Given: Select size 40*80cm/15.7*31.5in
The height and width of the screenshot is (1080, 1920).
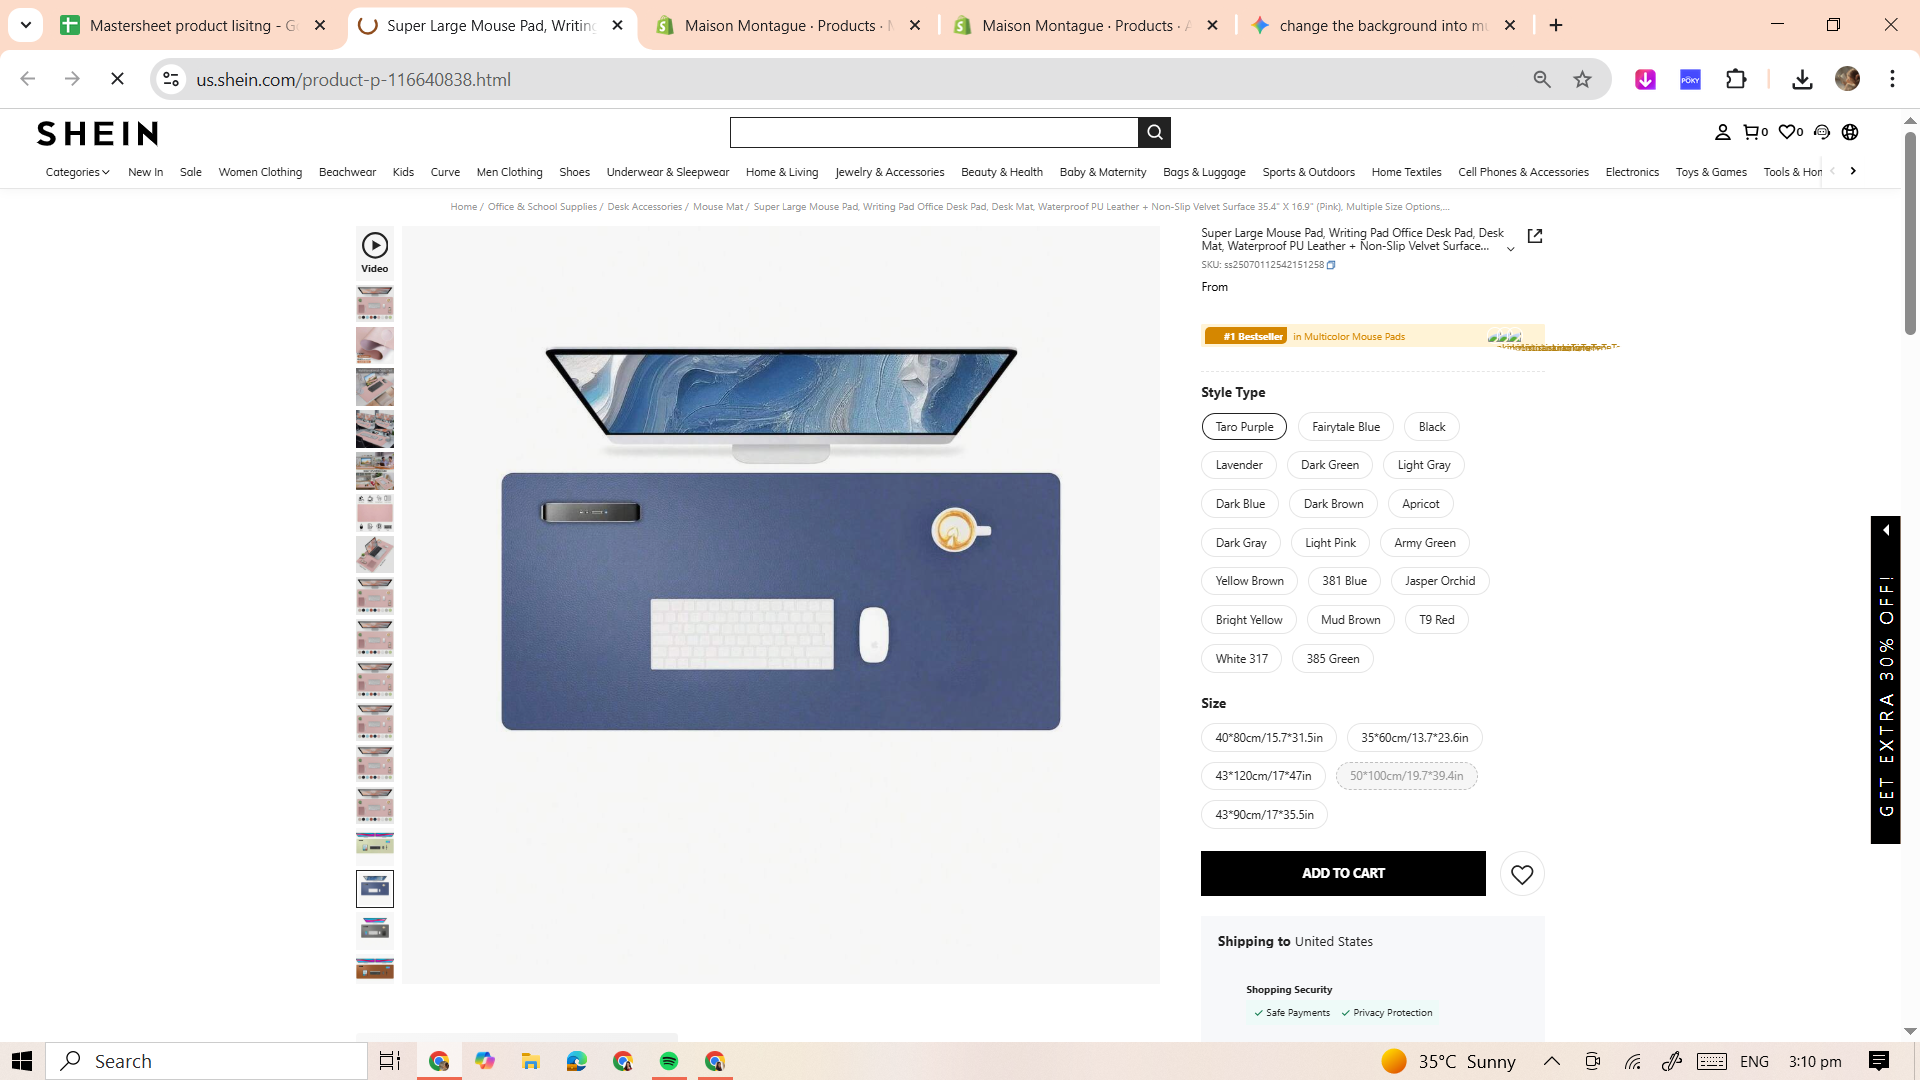Looking at the screenshot, I should coord(1269,738).
